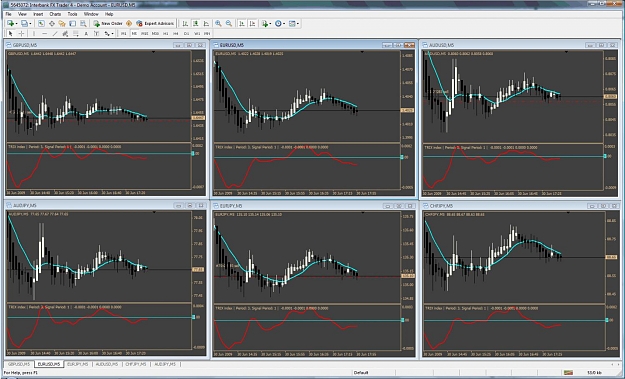
Task: Click the New Order button
Action: (x=108, y=24)
